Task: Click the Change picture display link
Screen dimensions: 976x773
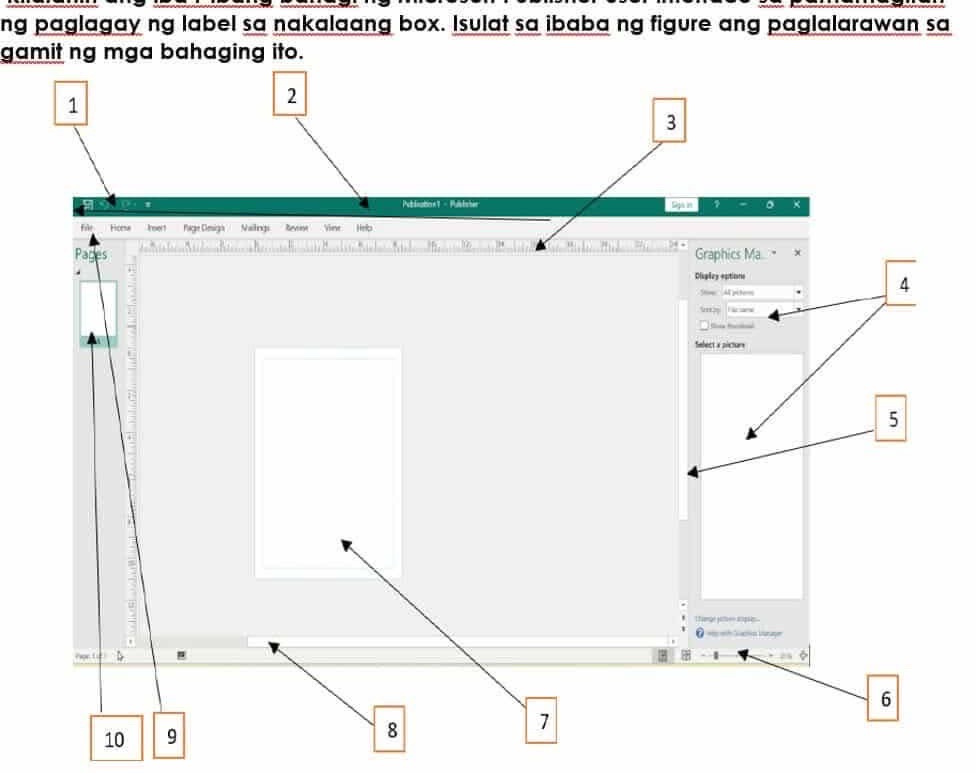Action: click(x=734, y=619)
